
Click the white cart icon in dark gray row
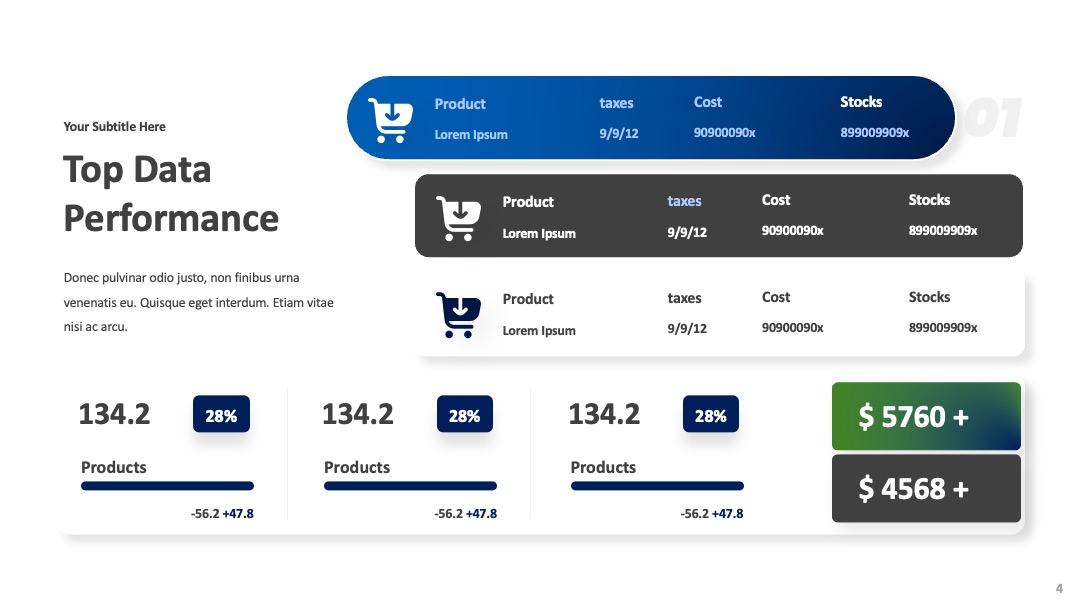(458, 218)
